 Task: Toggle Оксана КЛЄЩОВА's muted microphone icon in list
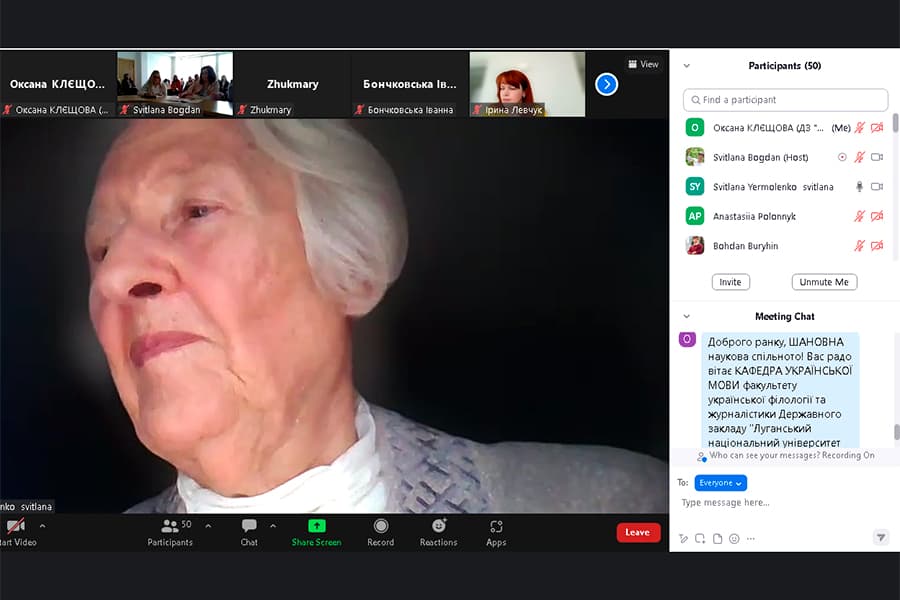(x=859, y=127)
